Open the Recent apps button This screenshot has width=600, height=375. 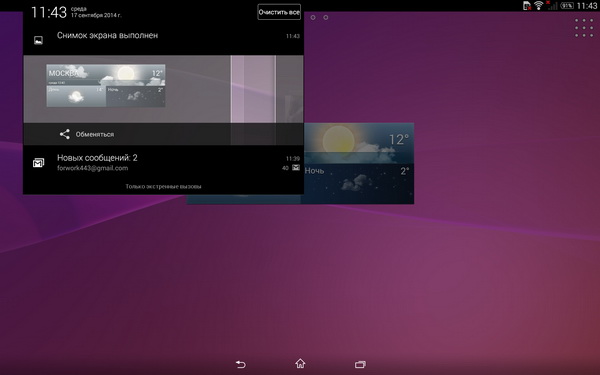pos(360,364)
